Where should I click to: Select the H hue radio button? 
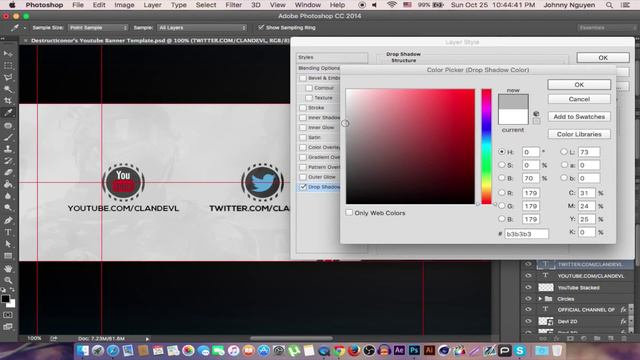tap(502, 151)
